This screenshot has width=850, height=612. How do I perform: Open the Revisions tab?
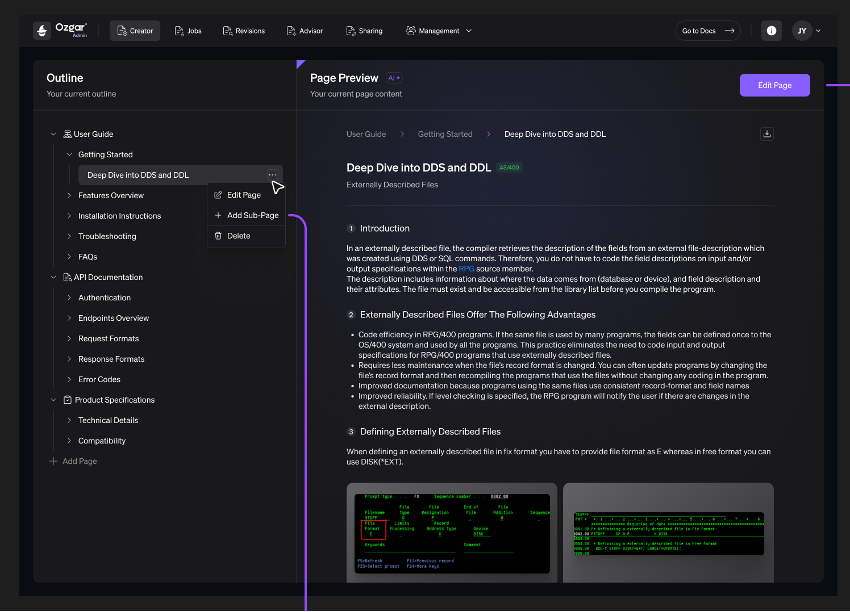(243, 31)
